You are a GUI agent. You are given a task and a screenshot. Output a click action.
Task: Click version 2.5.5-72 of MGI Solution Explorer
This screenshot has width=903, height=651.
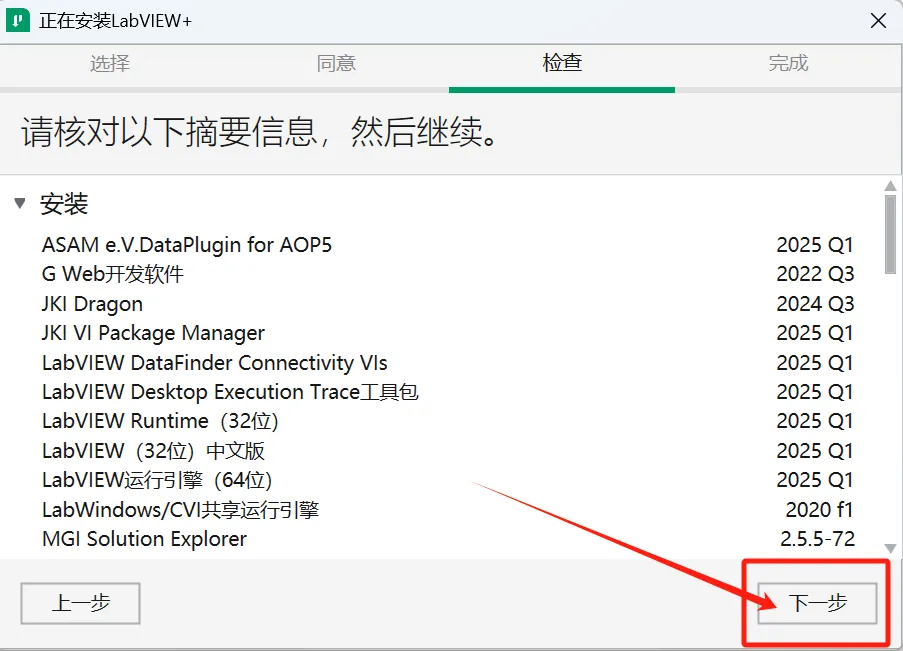point(817,539)
